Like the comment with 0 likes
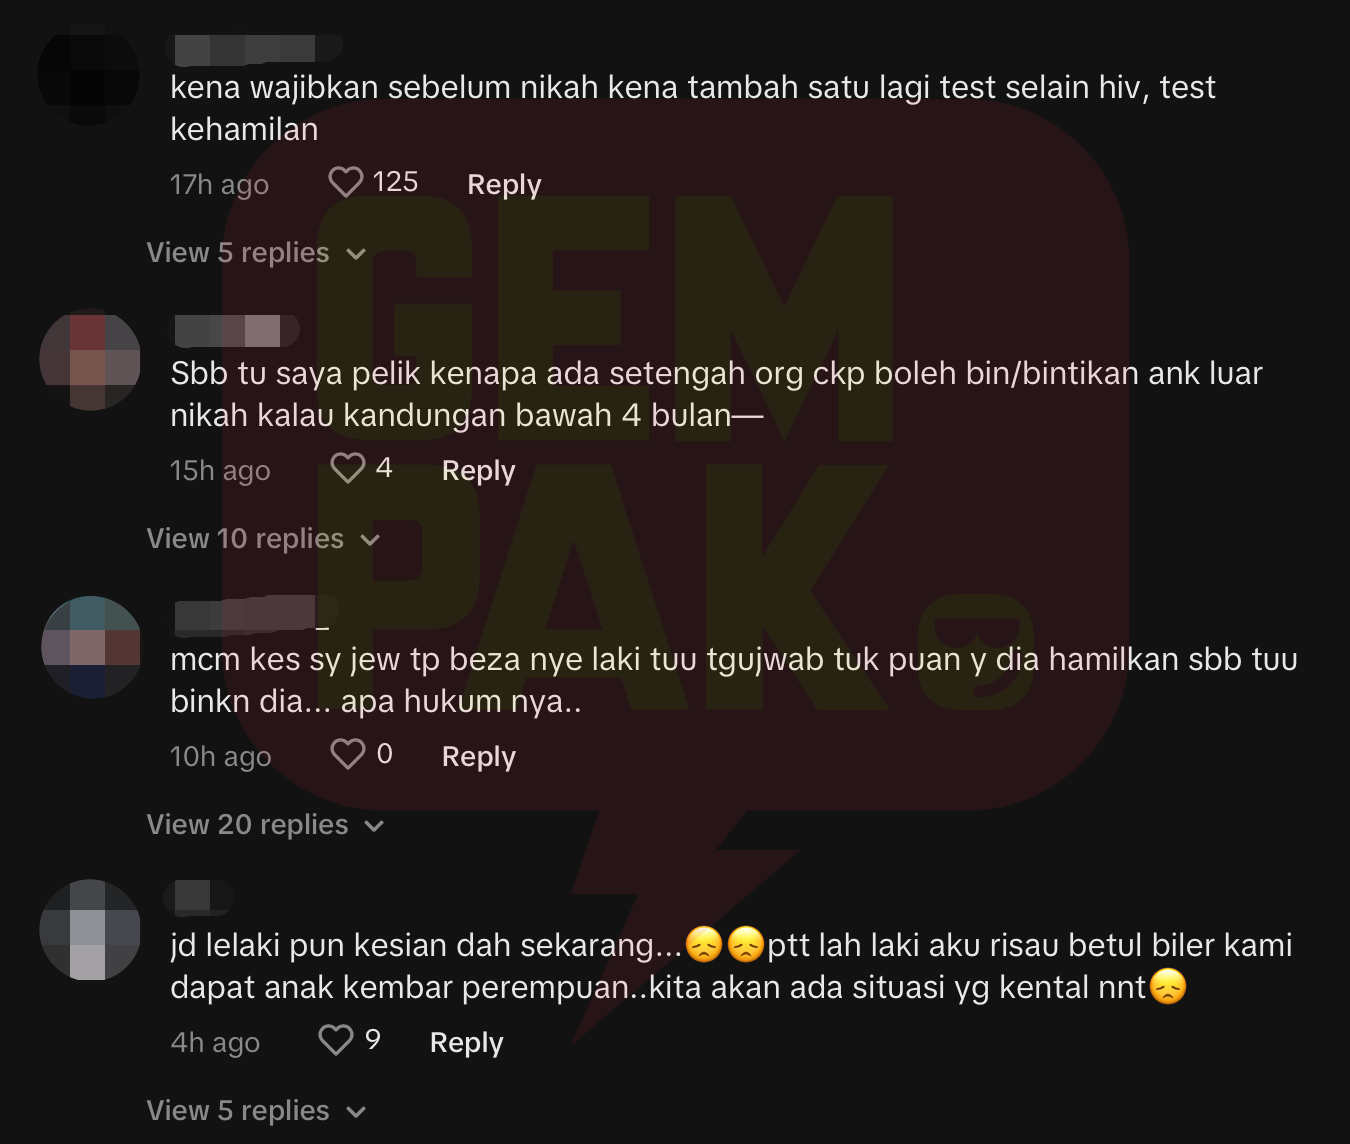The height and width of the screenshot is (1144, 1350). [348, 754]
